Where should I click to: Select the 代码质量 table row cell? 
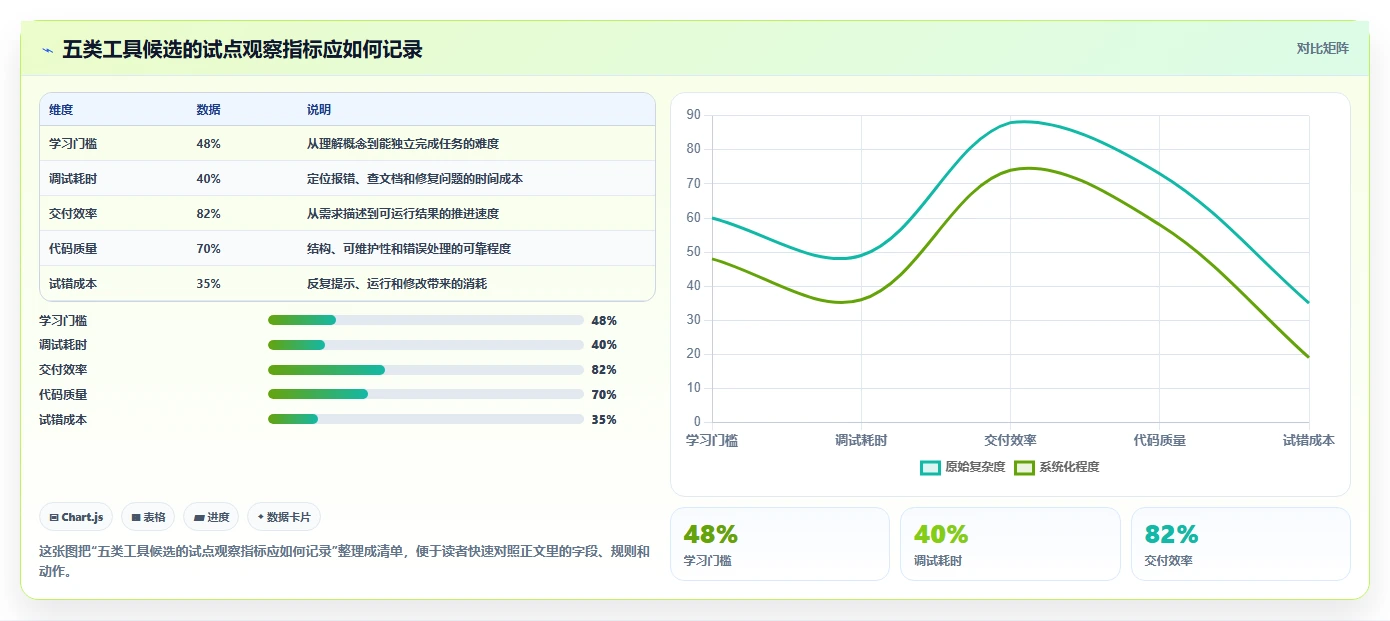tap(73, 249)
